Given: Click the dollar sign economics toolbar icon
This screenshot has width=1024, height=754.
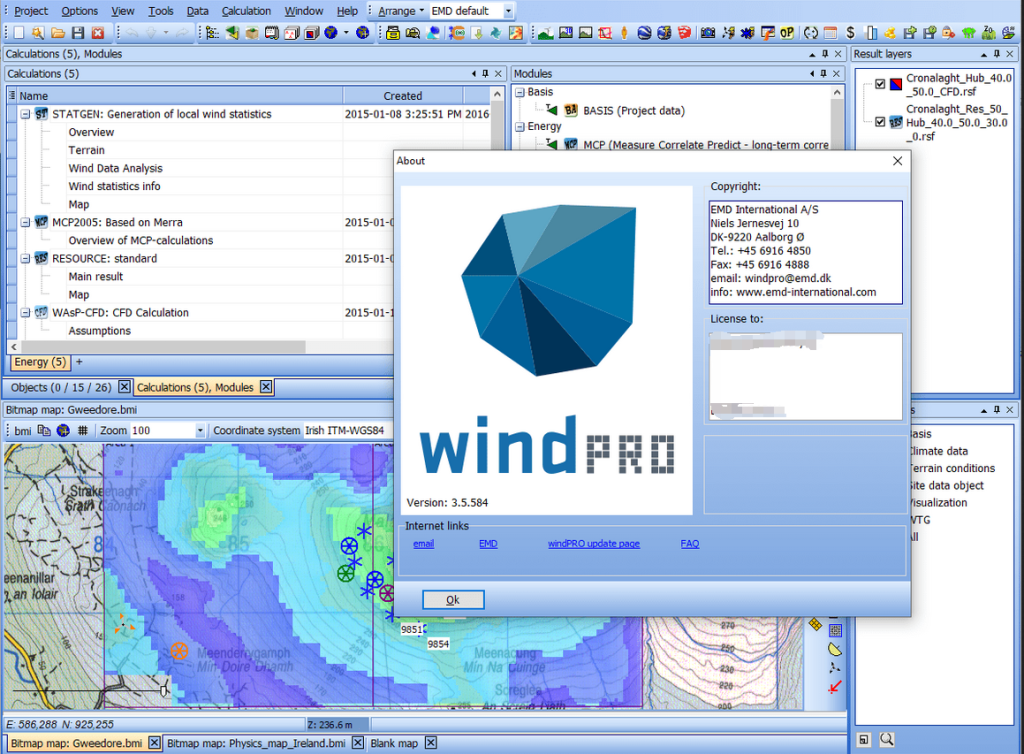Looking at the screenshot, I should (850, 32).
